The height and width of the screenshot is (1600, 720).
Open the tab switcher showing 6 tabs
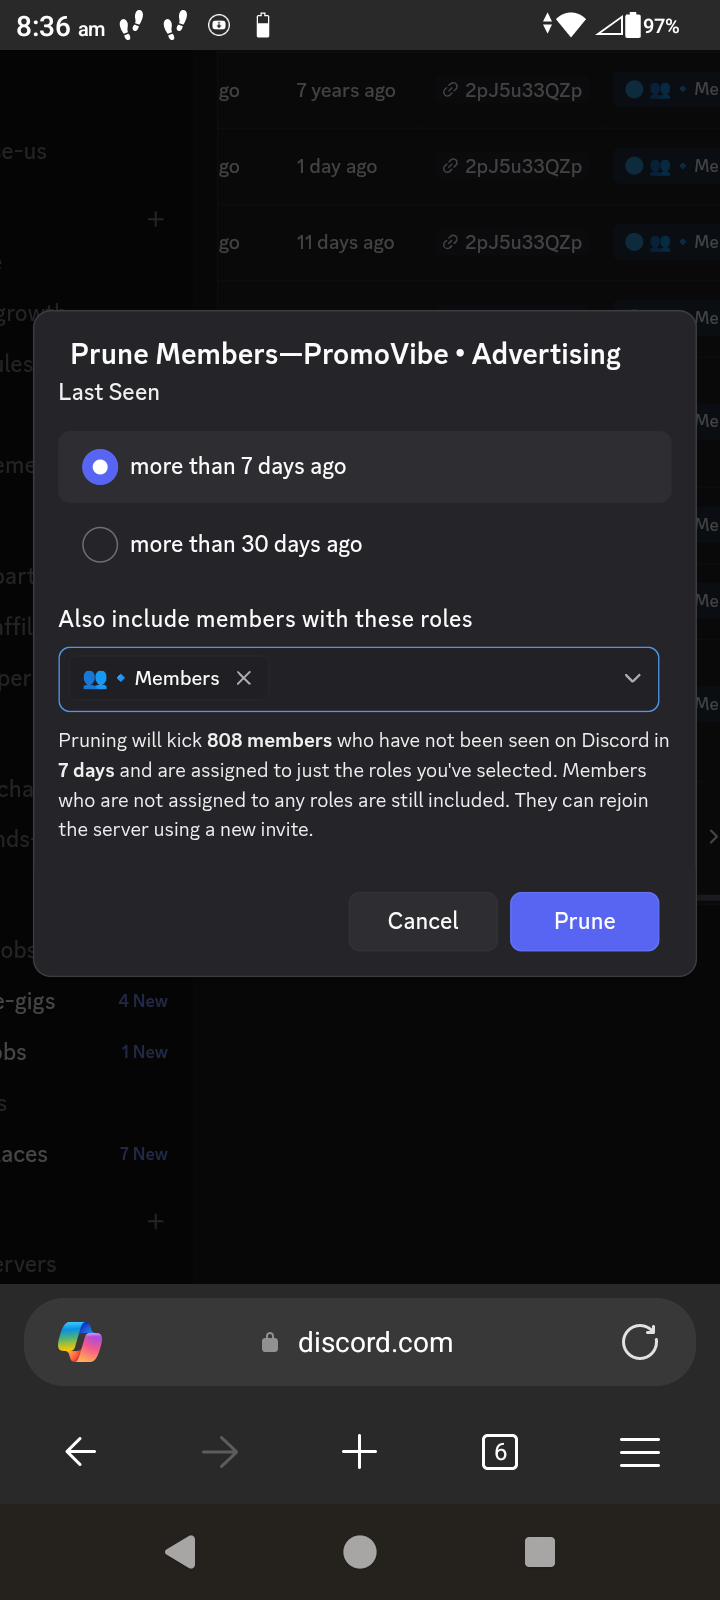pos(500,1451)
